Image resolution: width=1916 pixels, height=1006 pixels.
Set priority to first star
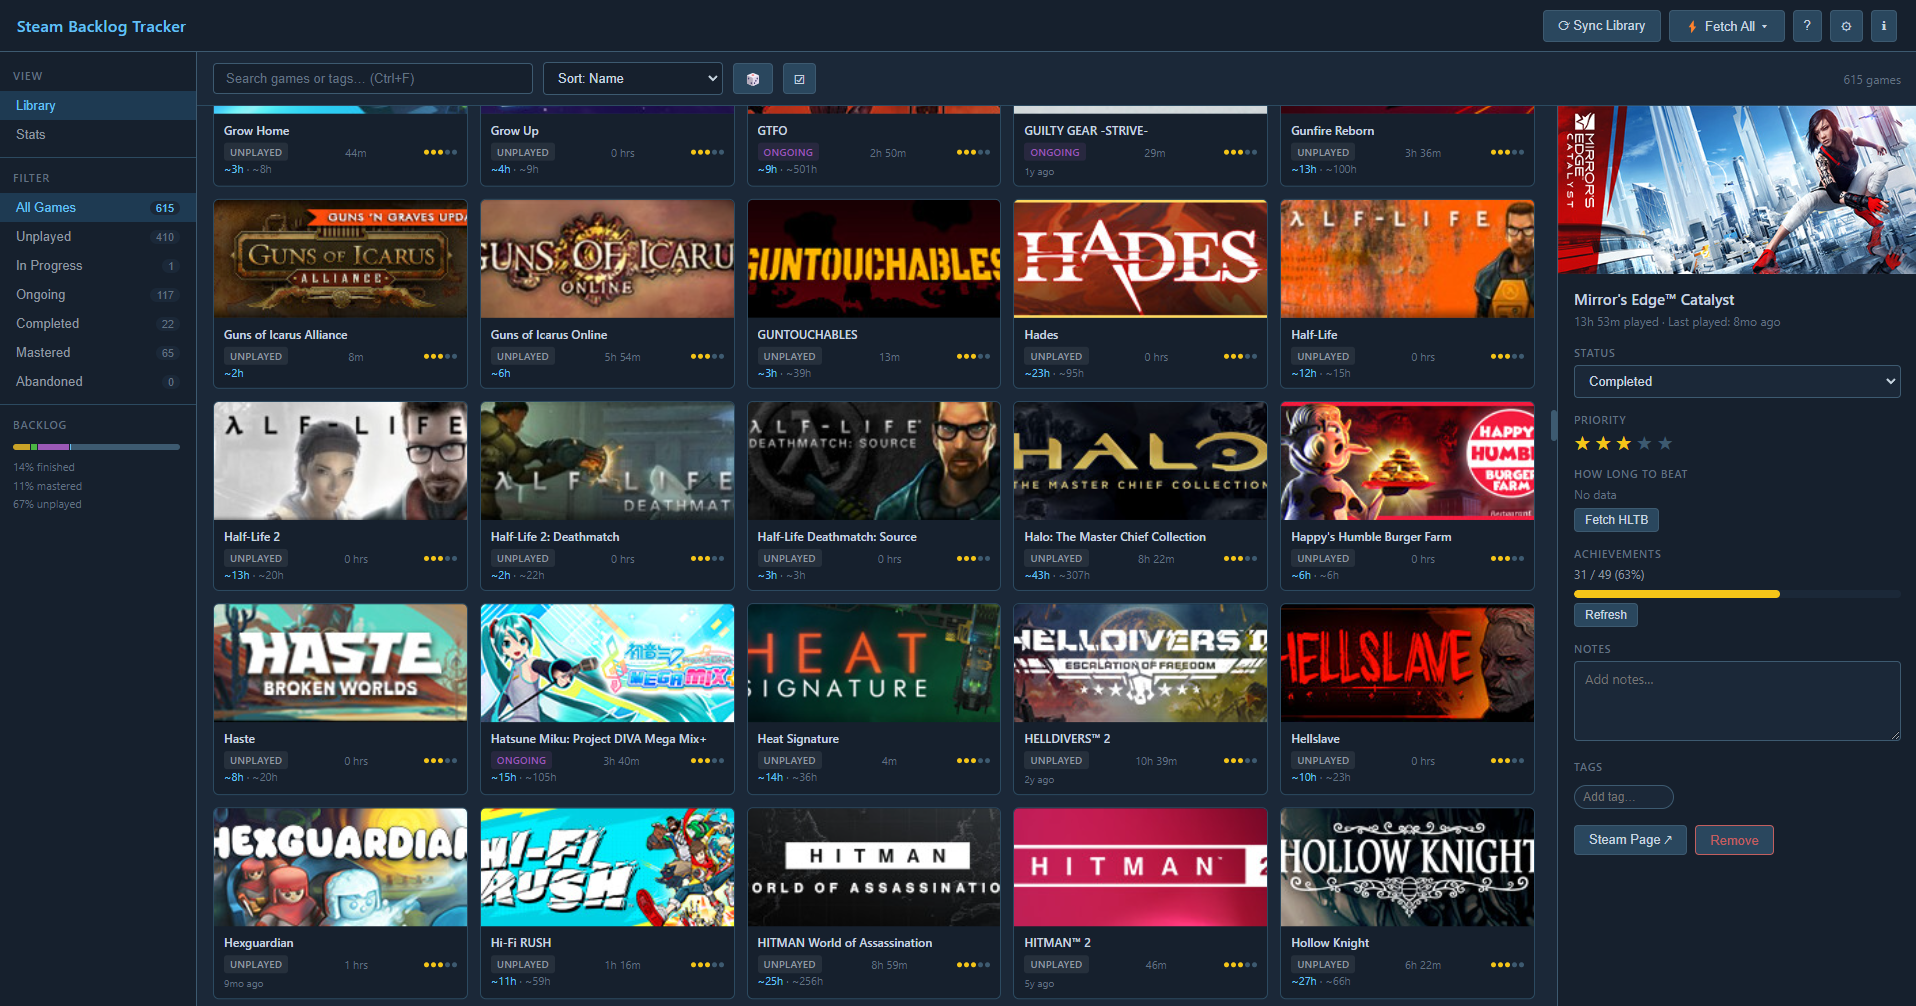[1582, 443]
